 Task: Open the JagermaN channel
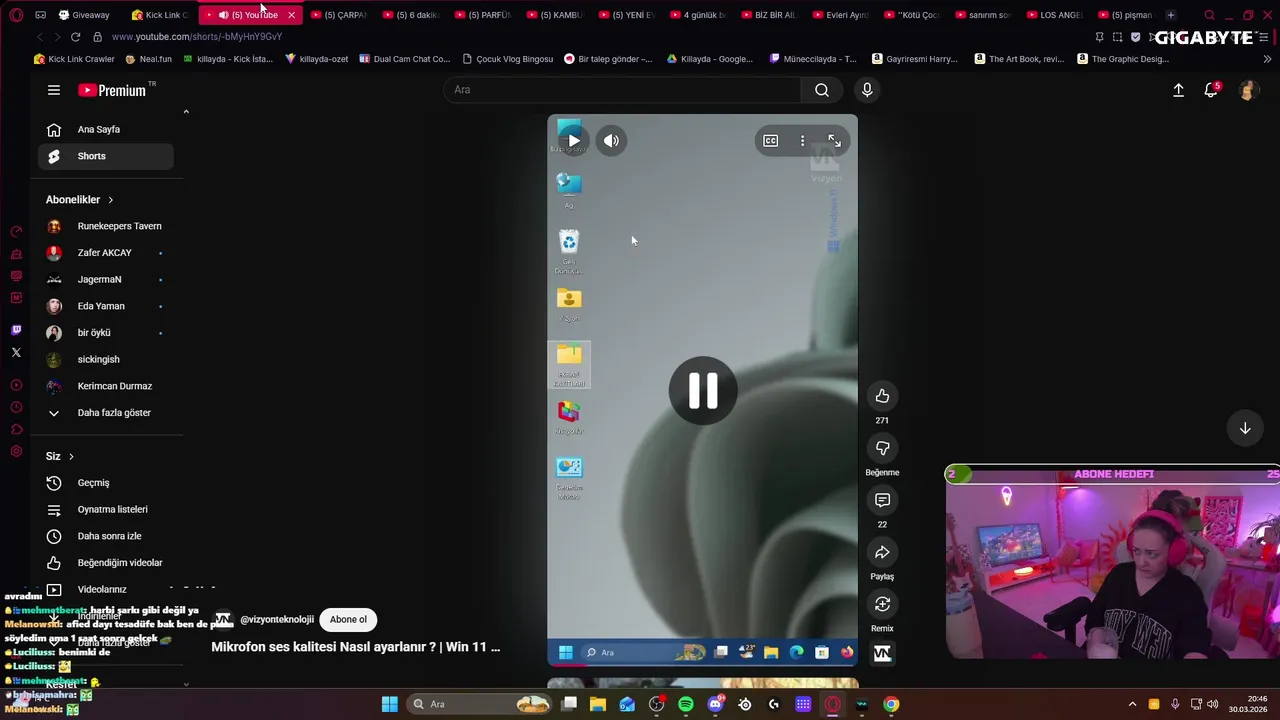(x=106, y=279)
